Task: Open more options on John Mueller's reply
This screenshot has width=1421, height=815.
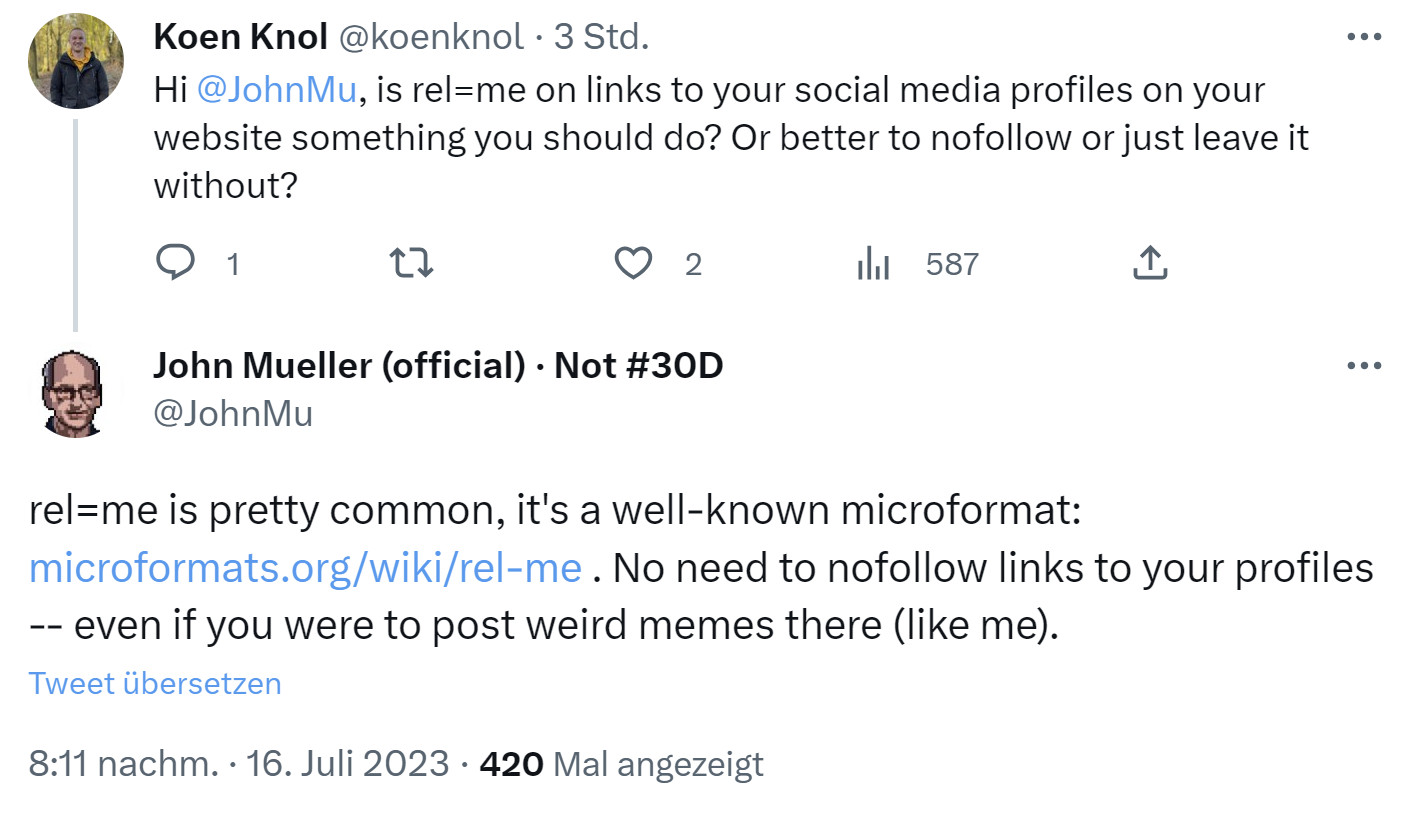Action: [x=1363, y=366]
